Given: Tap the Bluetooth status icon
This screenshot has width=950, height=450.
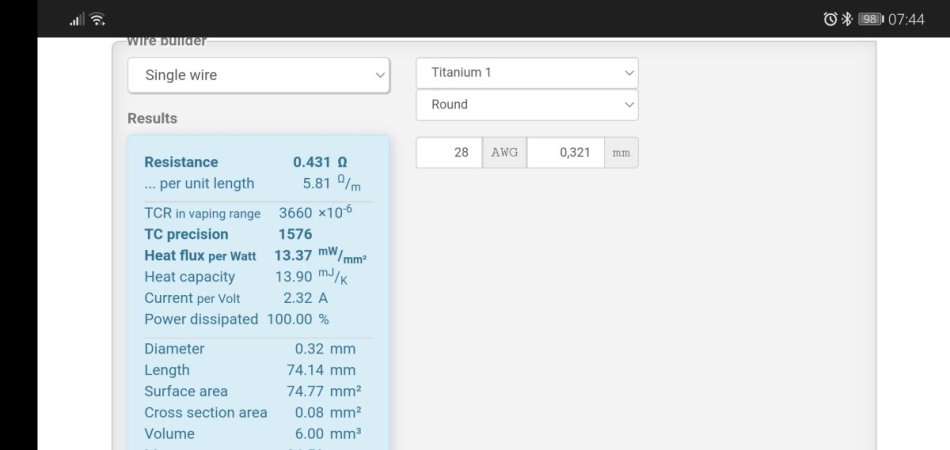Looking at the screenshot, I should click(846, 19).
